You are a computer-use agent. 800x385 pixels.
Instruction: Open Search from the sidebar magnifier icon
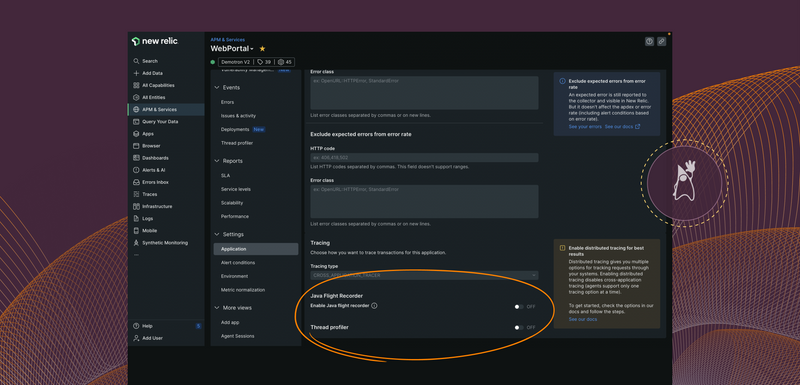[136, 61]
